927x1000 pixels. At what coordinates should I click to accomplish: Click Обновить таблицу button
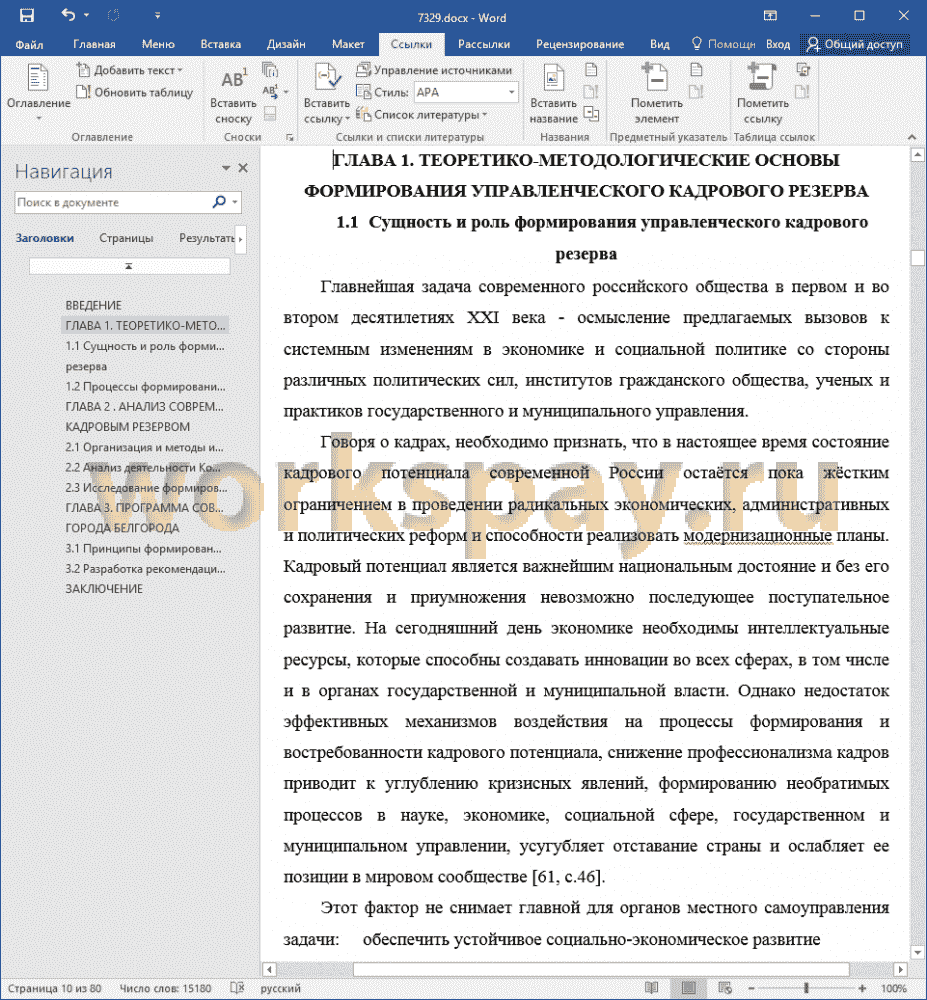[135, 92]
